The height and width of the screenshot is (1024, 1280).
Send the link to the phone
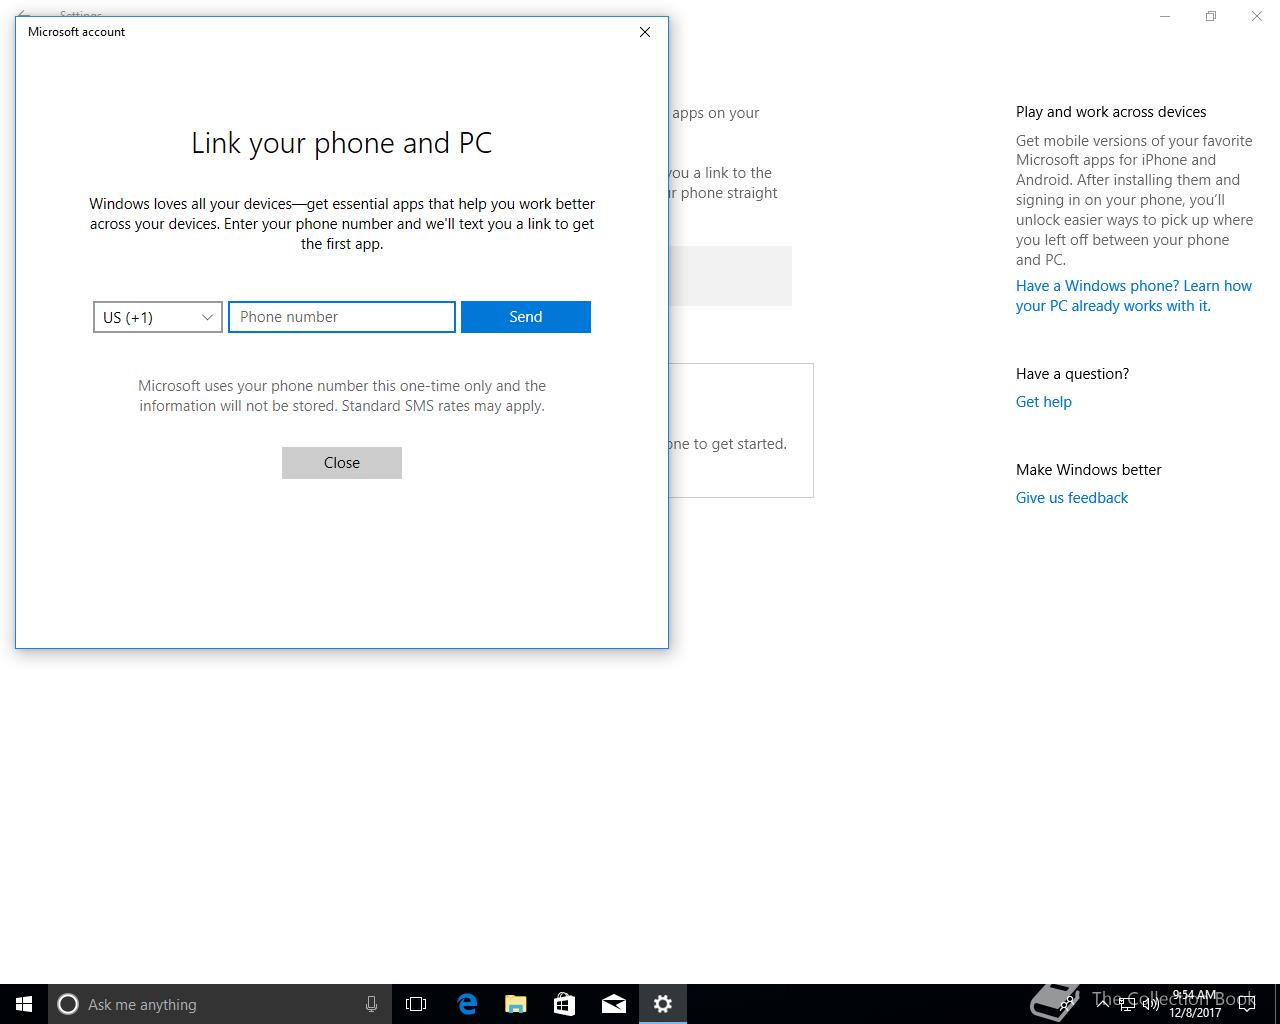point(526,317)
